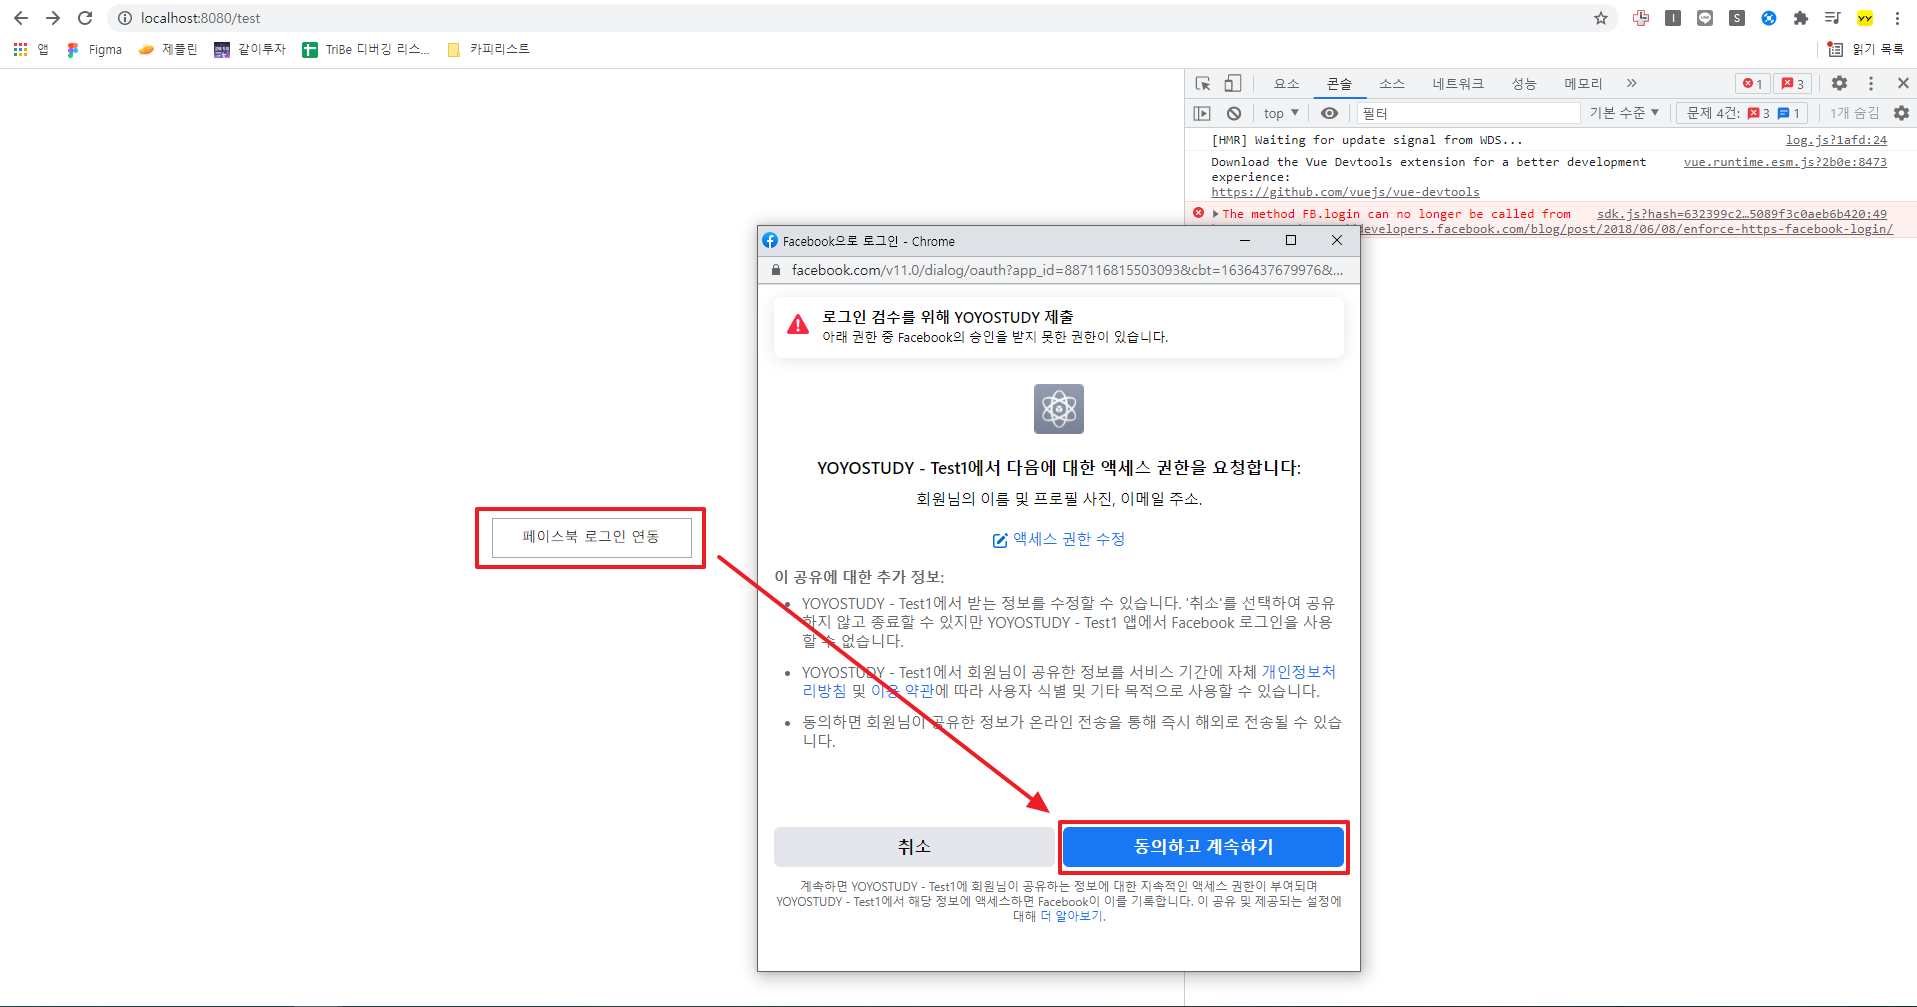Viewport: 1917px width, 1007px height.
Task: Click the gray S extension icon
Action: 1737,18
